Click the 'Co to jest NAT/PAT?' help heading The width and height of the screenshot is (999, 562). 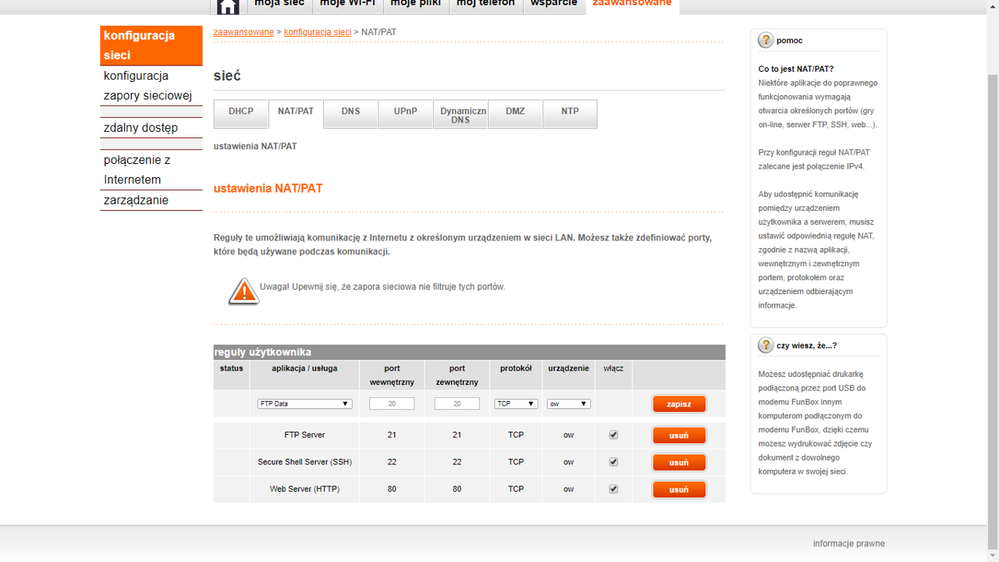(796, 69)
